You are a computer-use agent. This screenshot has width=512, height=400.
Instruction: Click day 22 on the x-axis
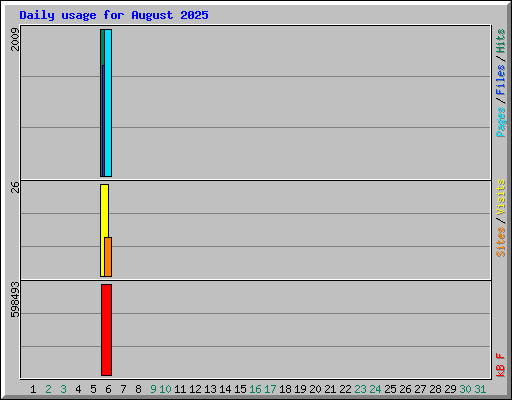tap(345, 389)
